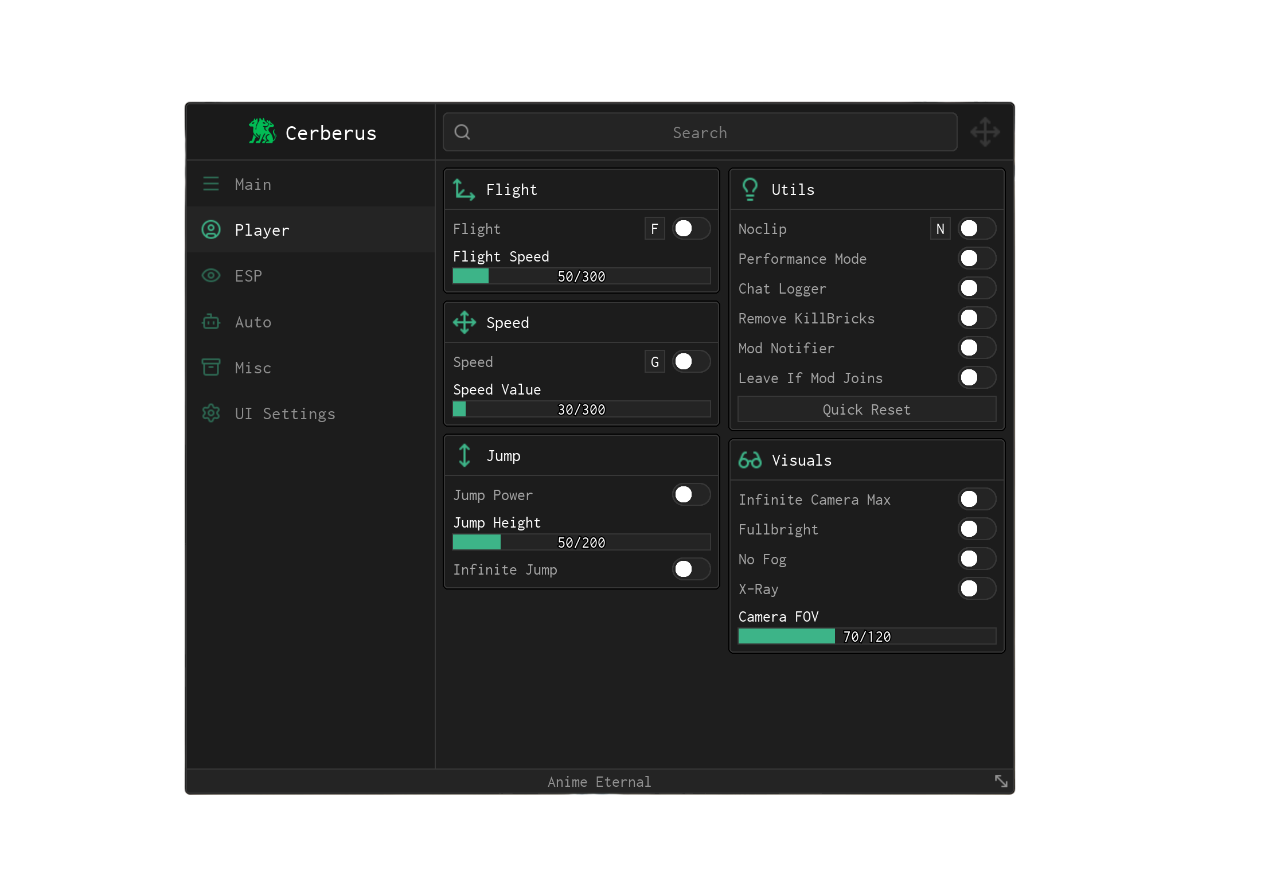Click the Misc archive box icon
The image size is (1280, 878).
211,368
